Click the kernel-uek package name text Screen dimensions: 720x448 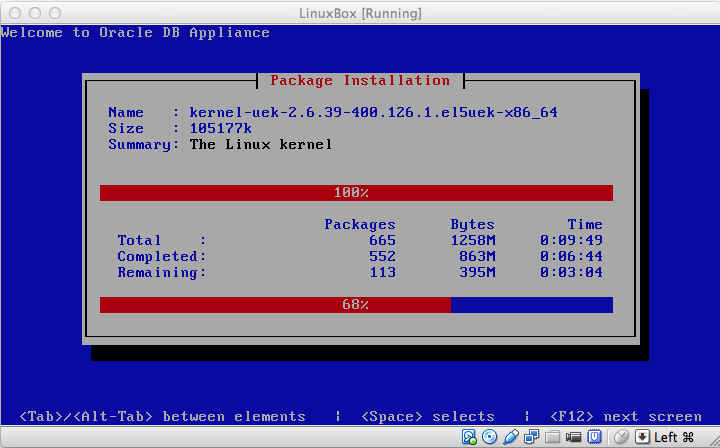point(373,112)
